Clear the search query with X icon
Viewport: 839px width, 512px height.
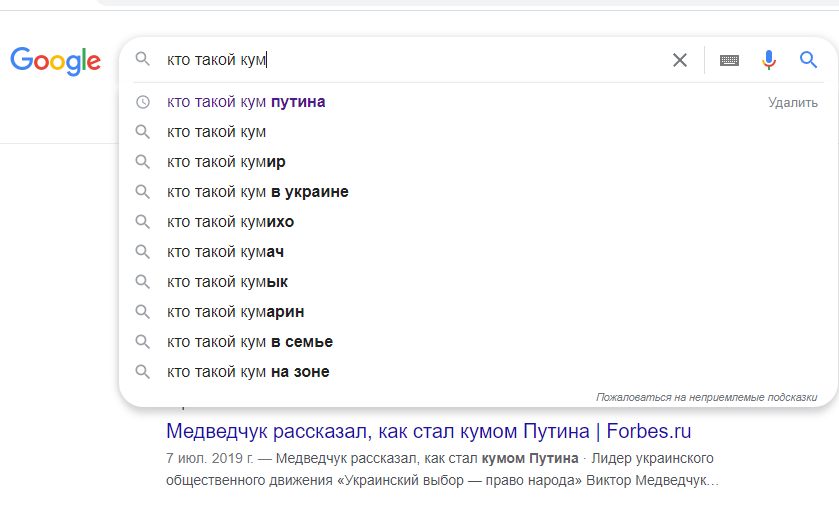680,60
